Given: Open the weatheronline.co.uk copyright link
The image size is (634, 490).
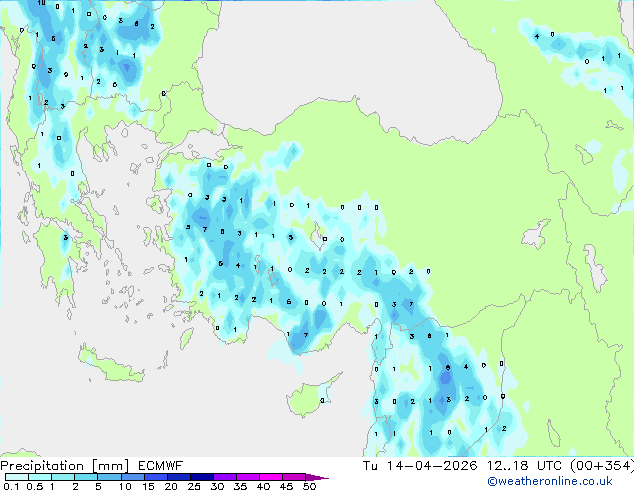Looking at the screenshot, I should point(549,481).
